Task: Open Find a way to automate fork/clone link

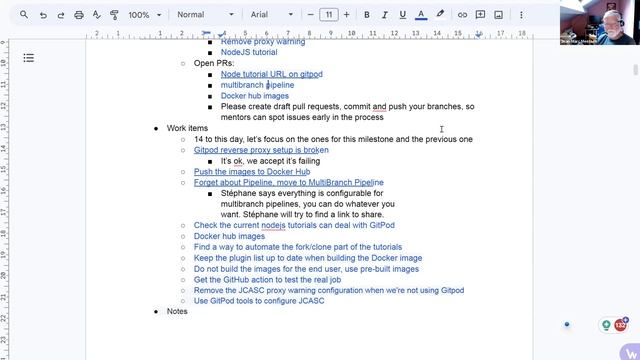Action: pyautogui.click(x=298, y=247)
